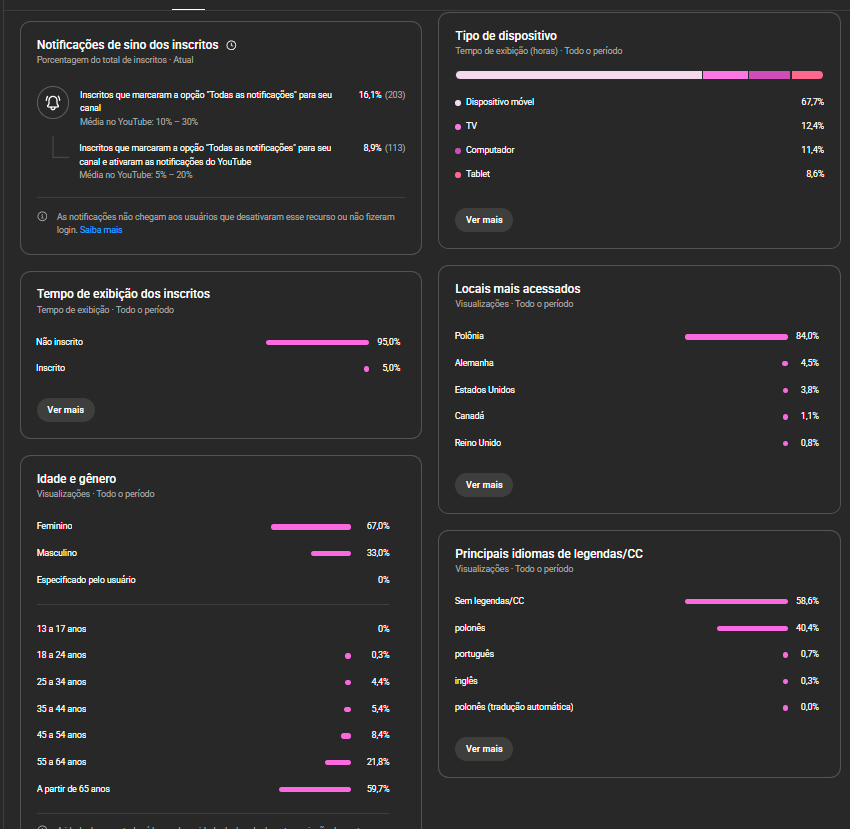Expand Locais mais acessados with Ver mais
The image size is (850, 829).
tap(484, 485)
